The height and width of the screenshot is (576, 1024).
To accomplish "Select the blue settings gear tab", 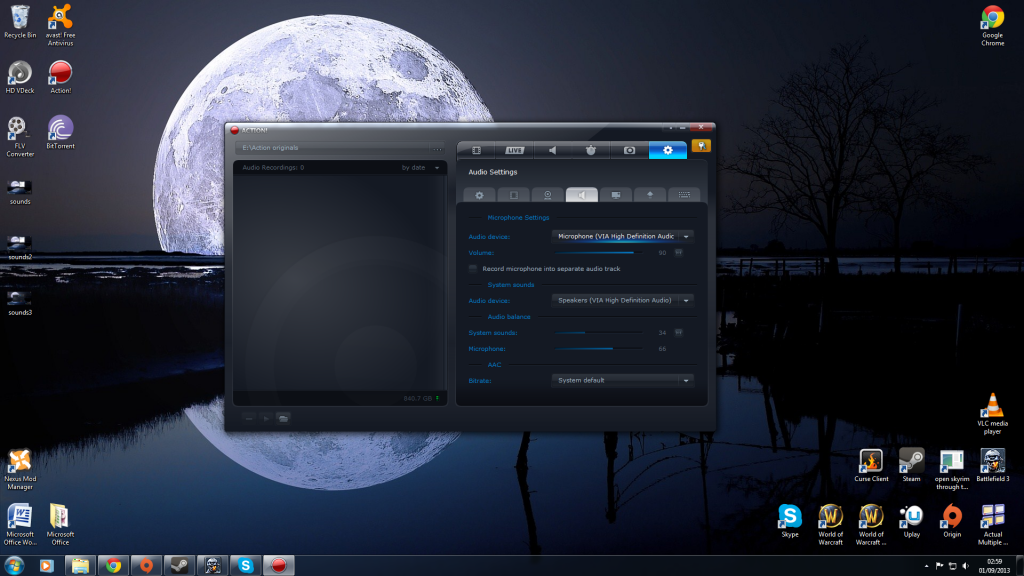I will coord(667,150).
